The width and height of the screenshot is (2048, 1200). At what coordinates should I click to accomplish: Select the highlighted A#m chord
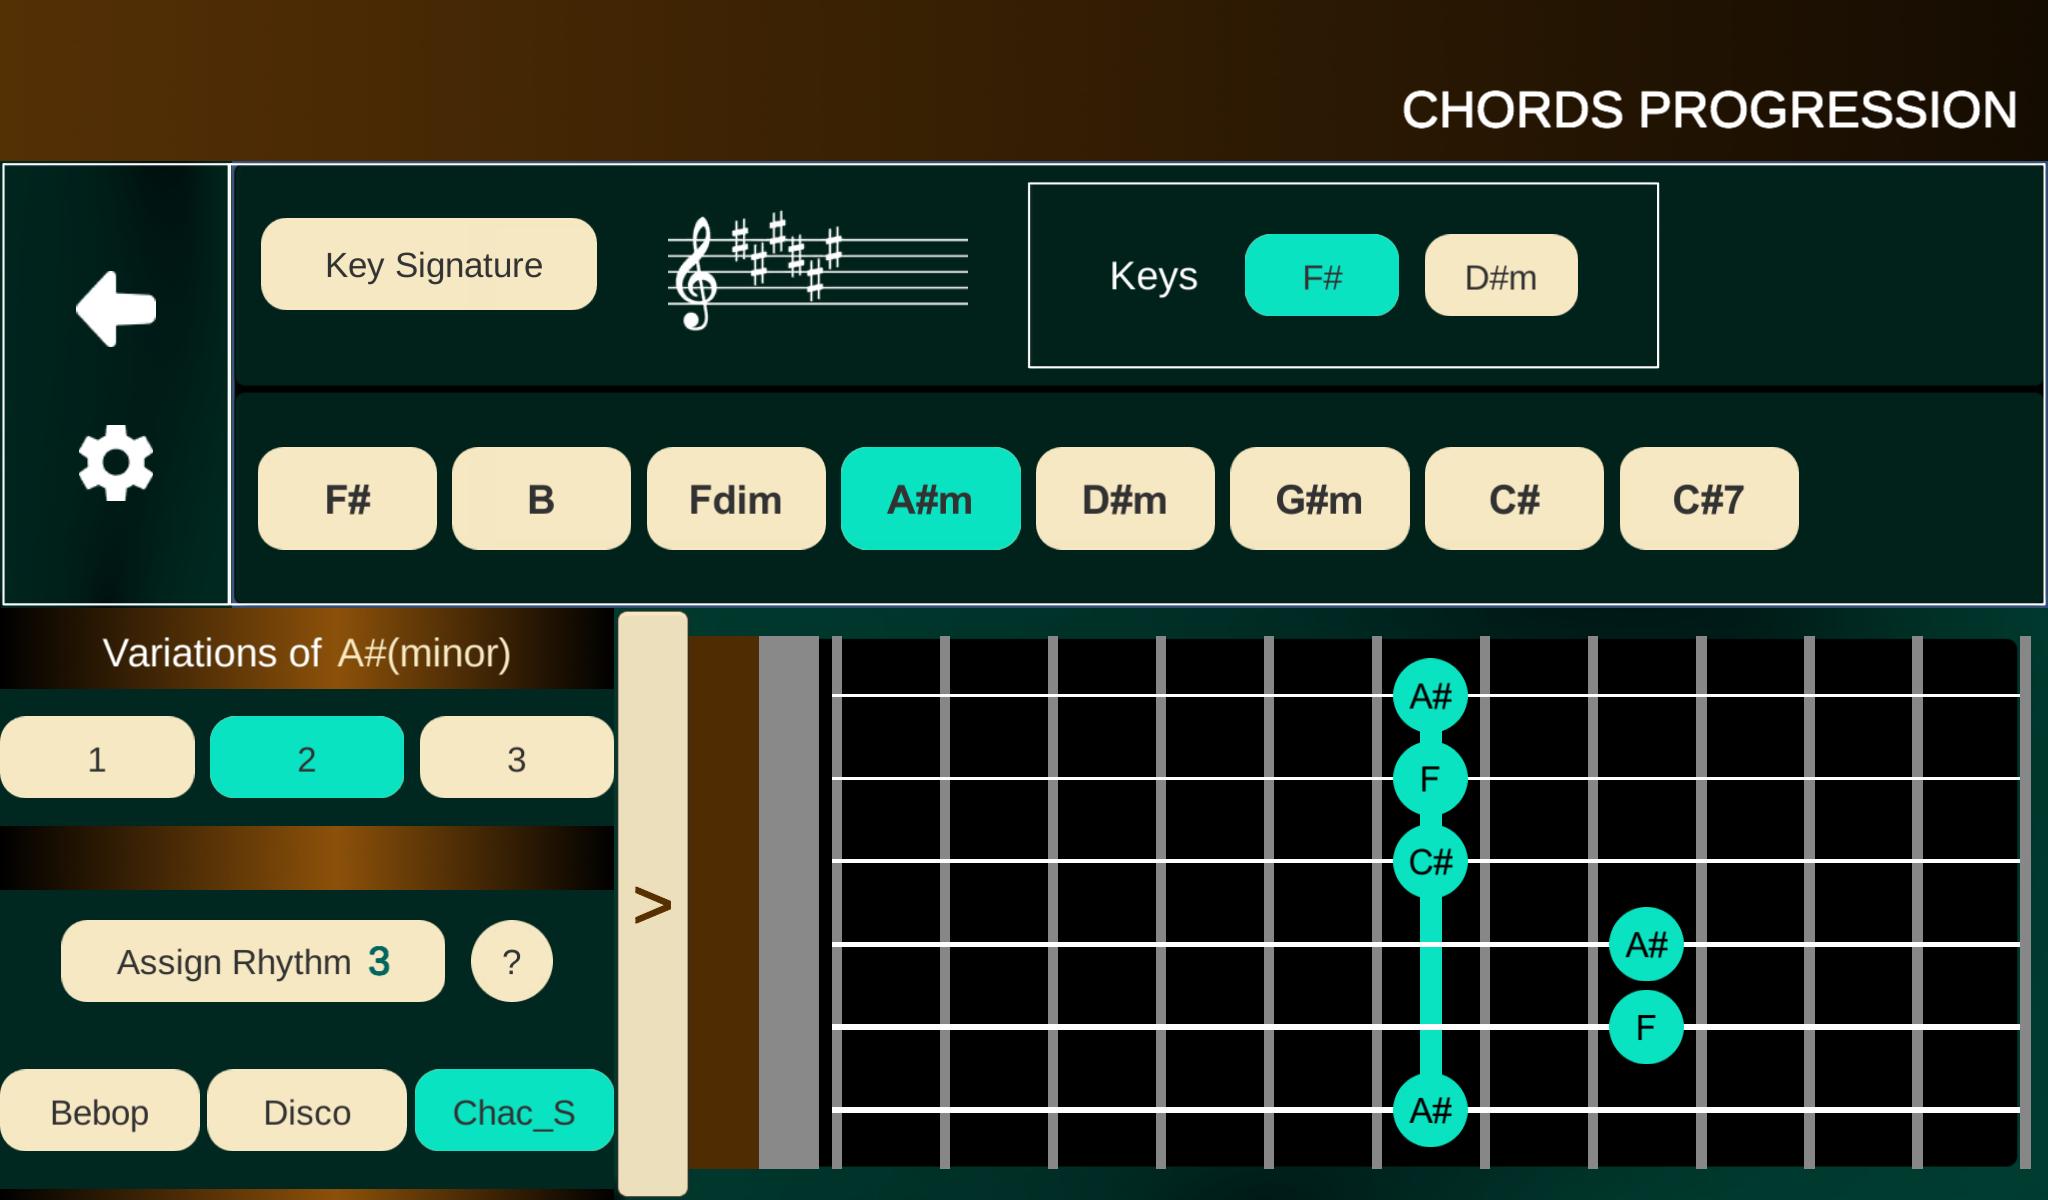point(930,498)
